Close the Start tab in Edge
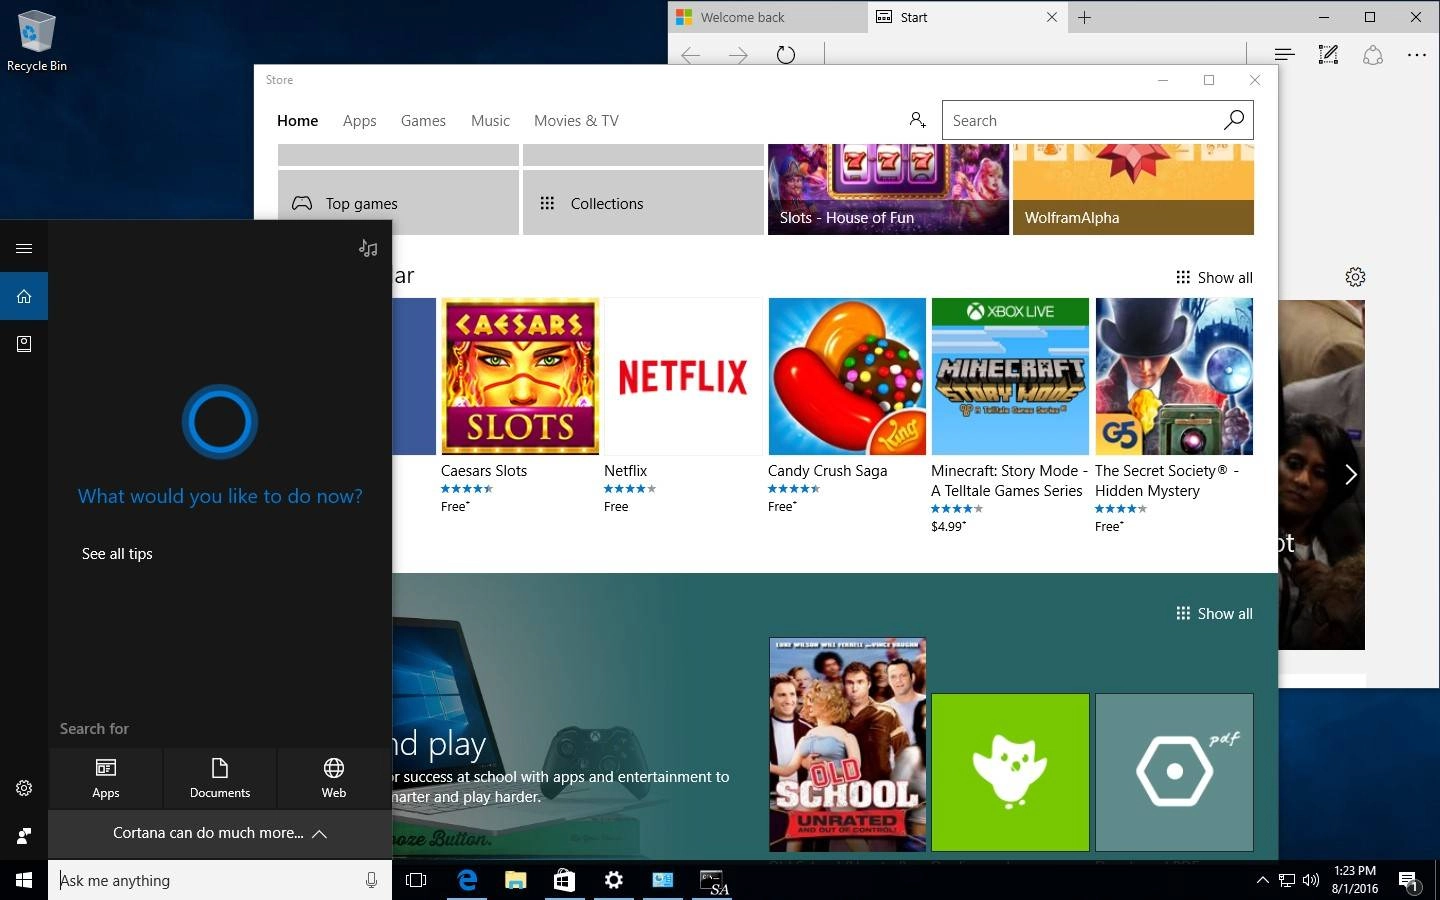The image size is (1440, 900). [1052, 17]
